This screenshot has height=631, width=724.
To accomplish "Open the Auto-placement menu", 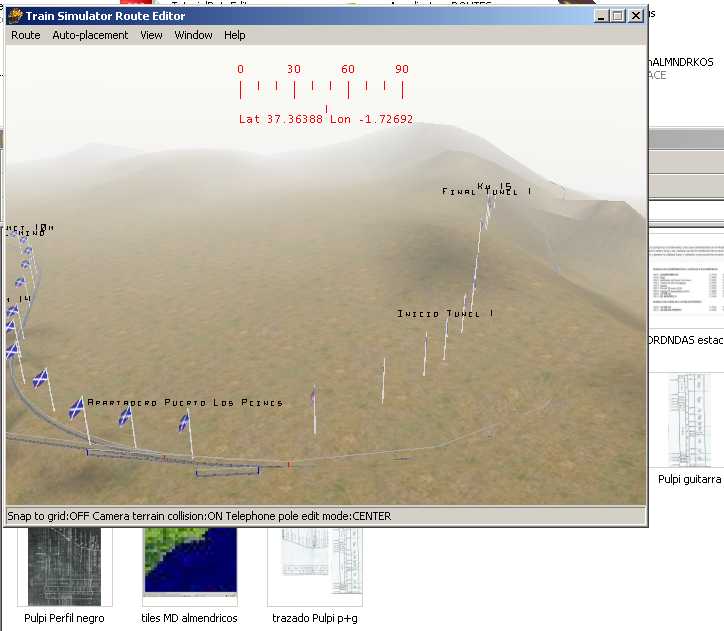I will [x=90, y=35].
